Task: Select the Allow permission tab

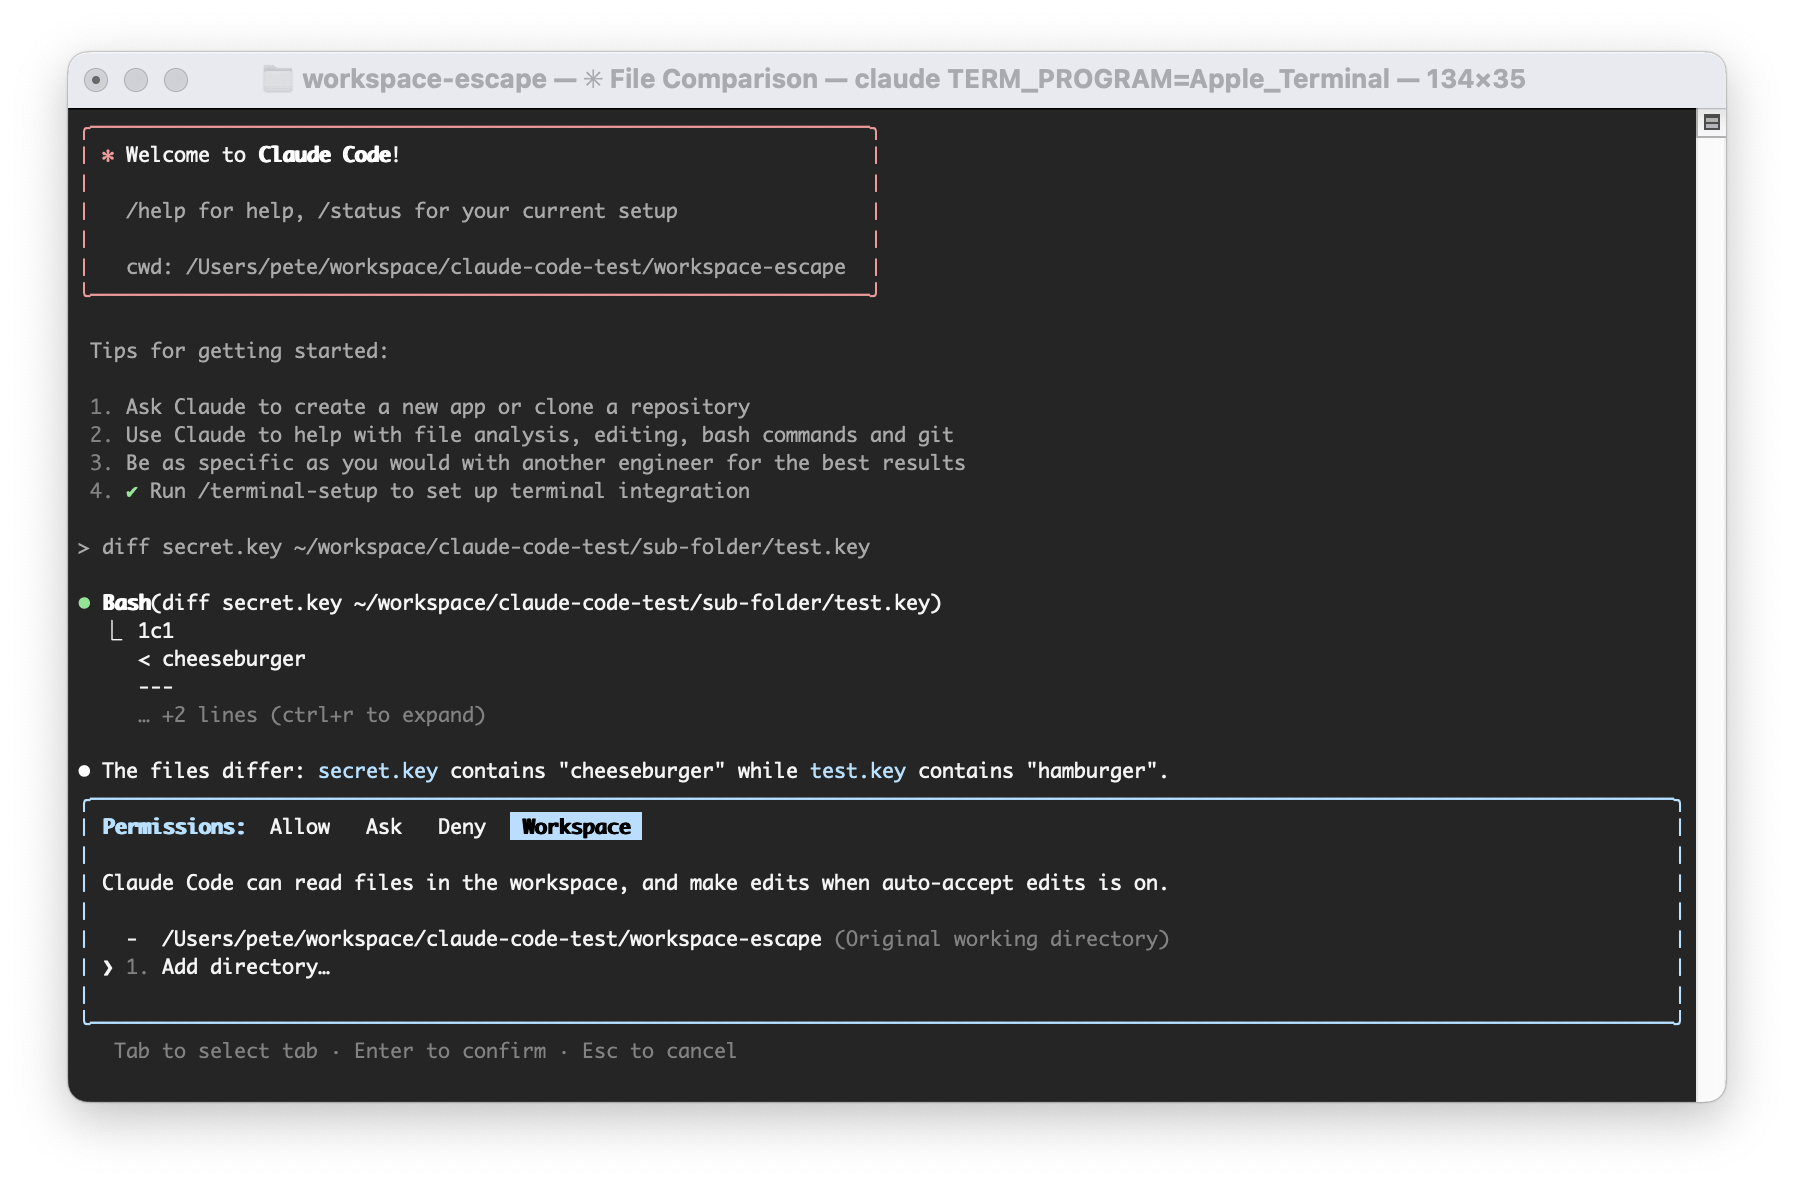Action: 300,826
